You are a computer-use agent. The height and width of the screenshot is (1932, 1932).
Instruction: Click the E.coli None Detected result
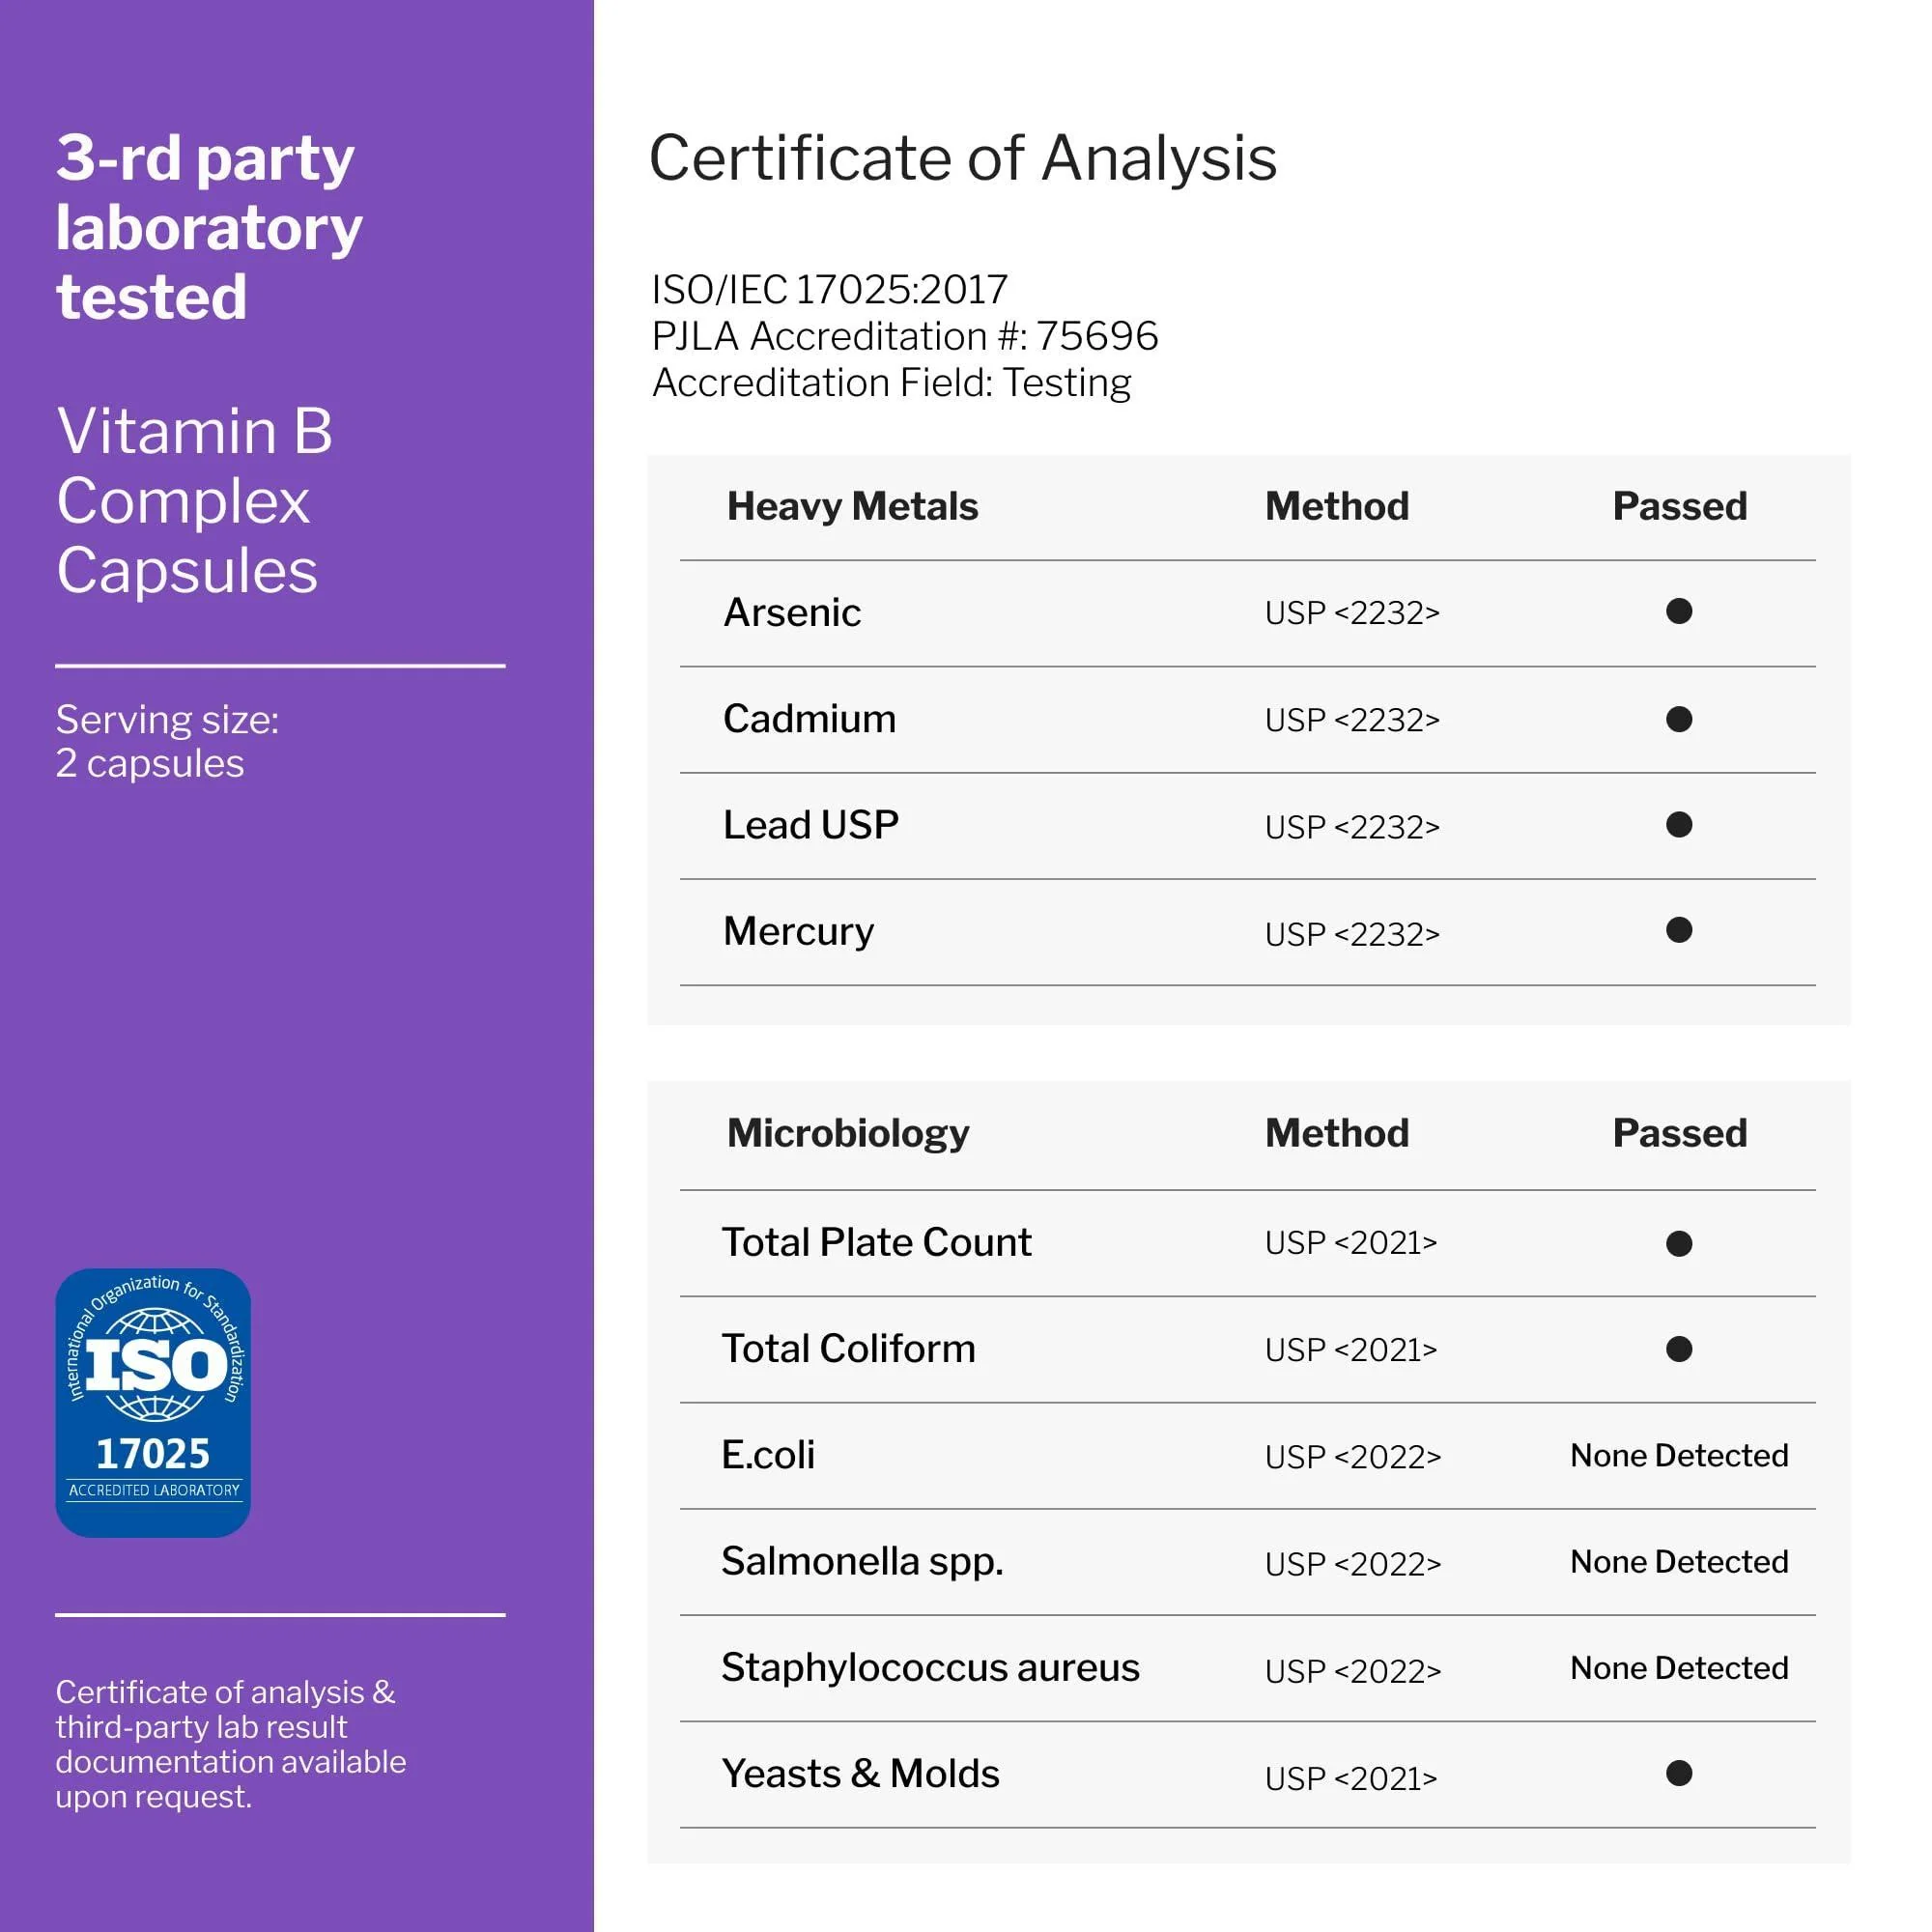click(x=1679, y=1455)
